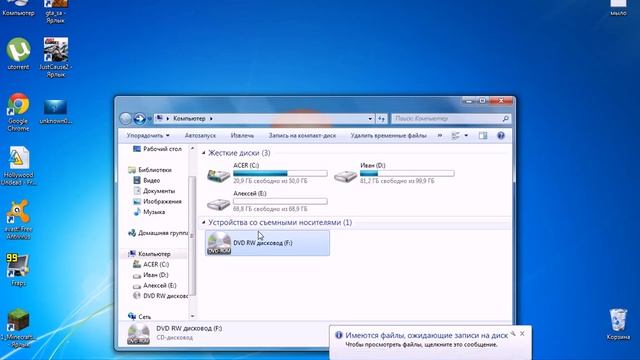Click Запись на компакт-диск toolbar button
The image size is (640, 360).
(x=302, y=136)
